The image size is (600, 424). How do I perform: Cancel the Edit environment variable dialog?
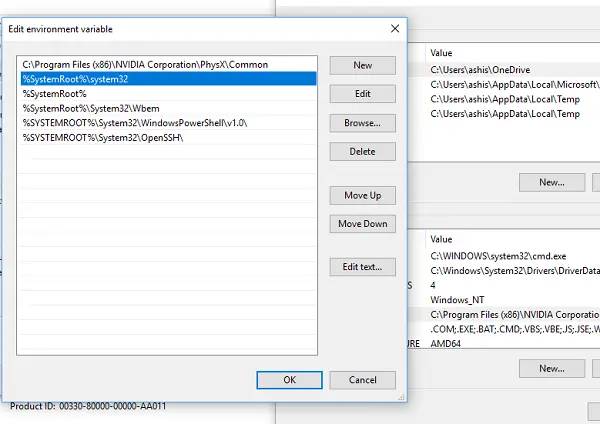point(362,380)
